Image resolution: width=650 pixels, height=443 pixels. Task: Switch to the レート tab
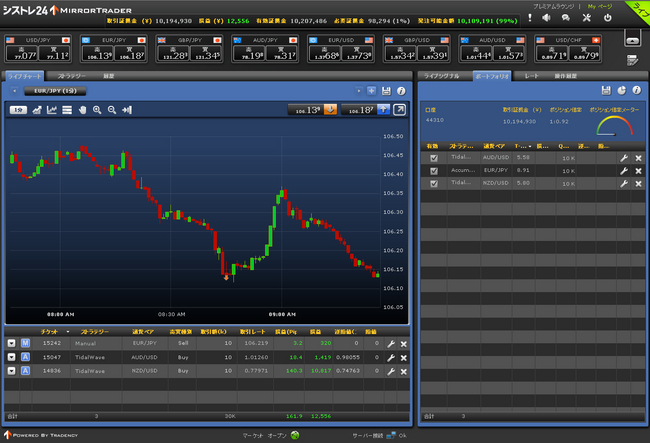tap(532, 75)
